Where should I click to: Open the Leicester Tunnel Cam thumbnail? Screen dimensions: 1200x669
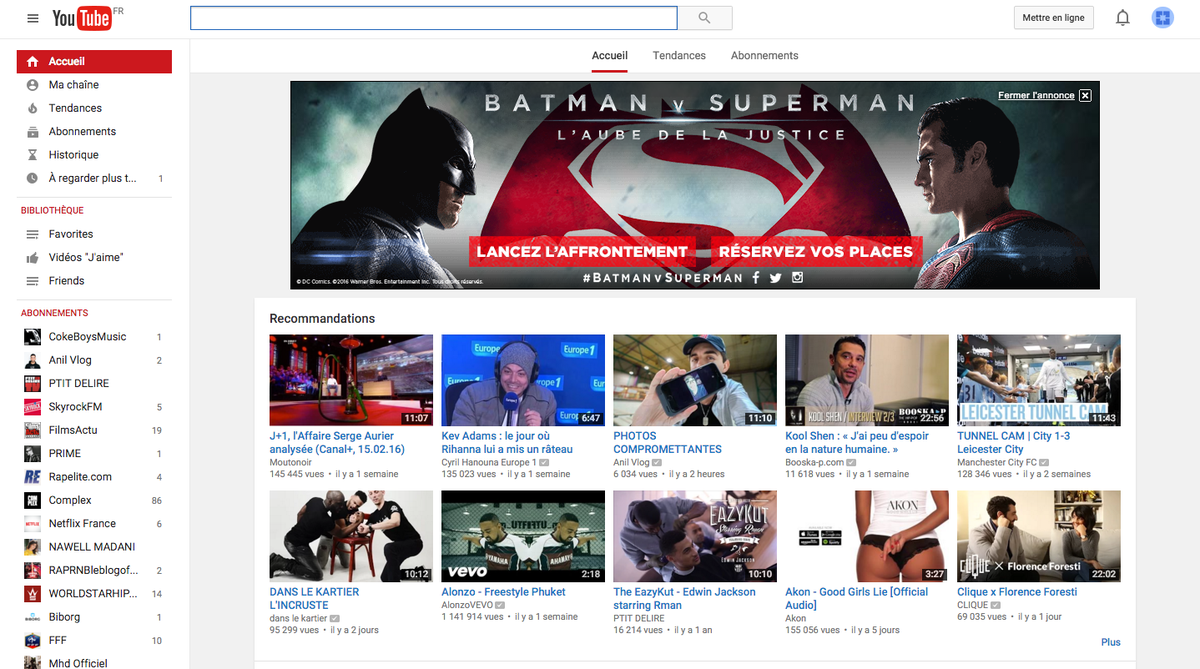point(1039,380)
